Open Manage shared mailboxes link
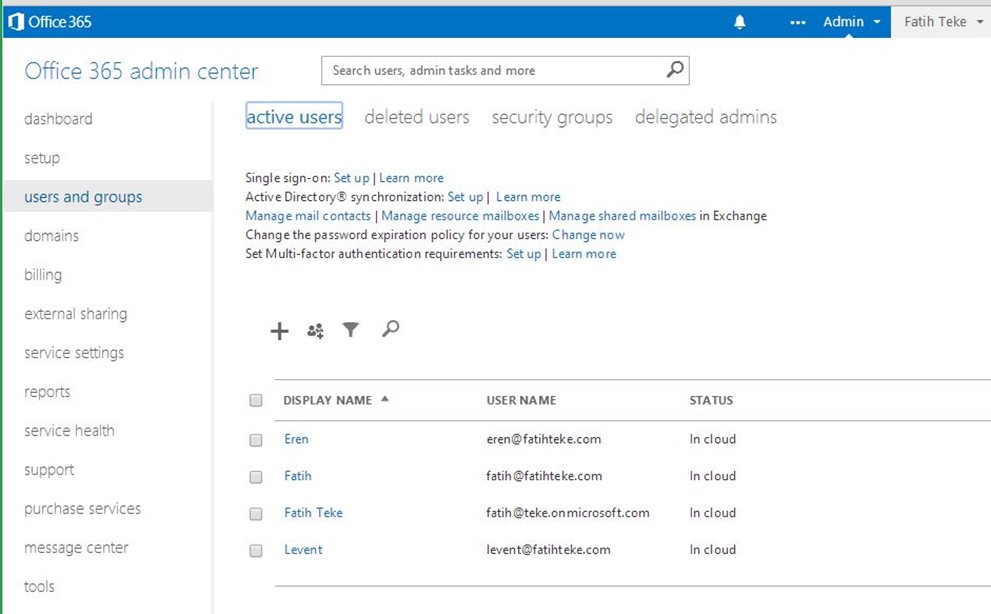This screenshot has height=614, width=991. (x=622, y=216)
